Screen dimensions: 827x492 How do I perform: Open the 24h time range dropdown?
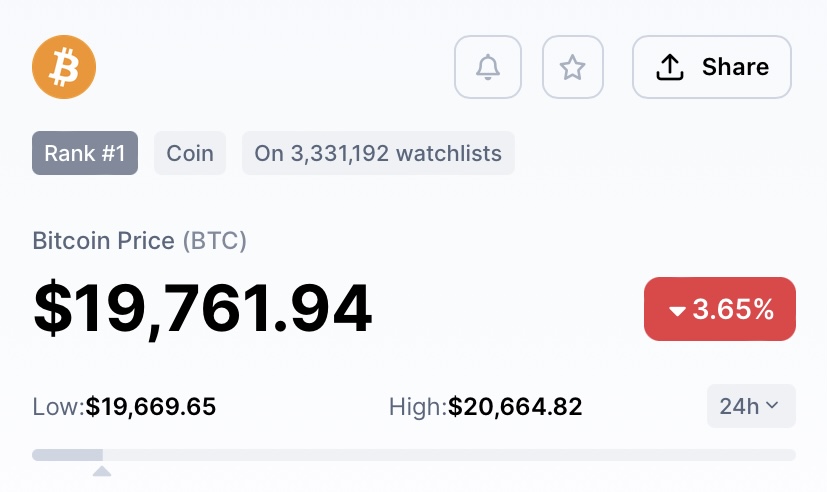pos(751,406)
